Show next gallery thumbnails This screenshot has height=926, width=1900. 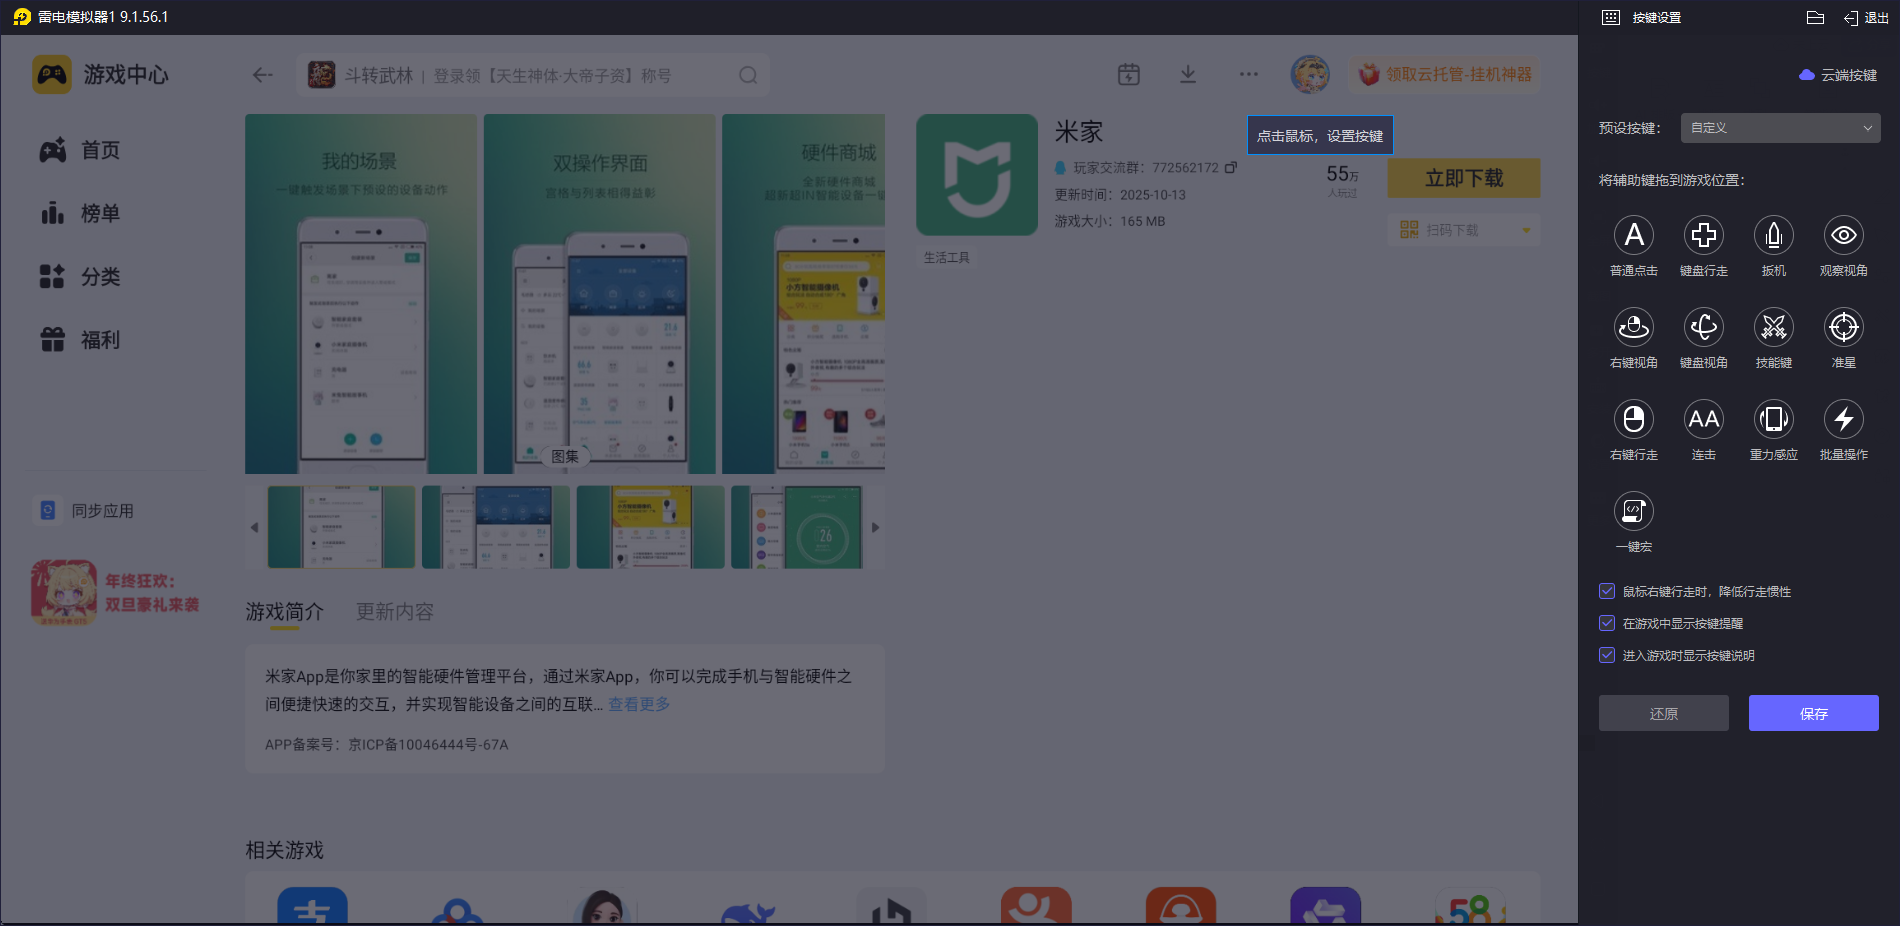pyautogui.click(x=875, y=527)
